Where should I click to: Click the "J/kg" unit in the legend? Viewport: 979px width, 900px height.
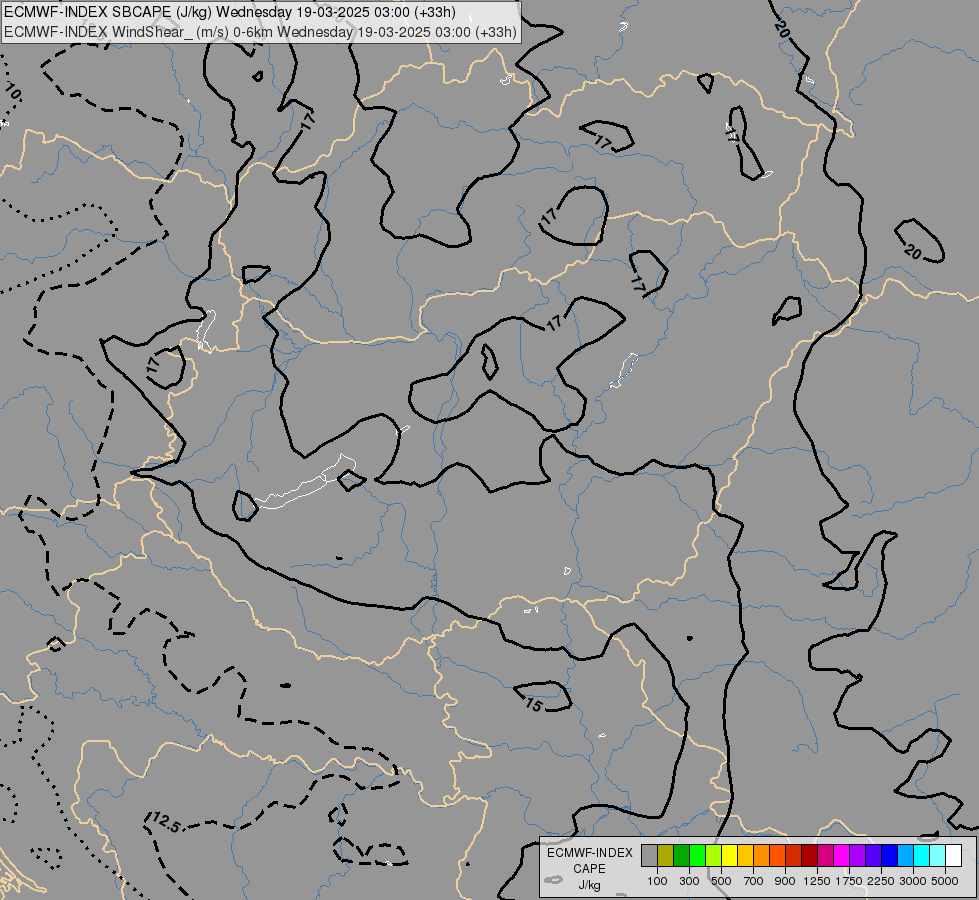(x=589, y=885)
